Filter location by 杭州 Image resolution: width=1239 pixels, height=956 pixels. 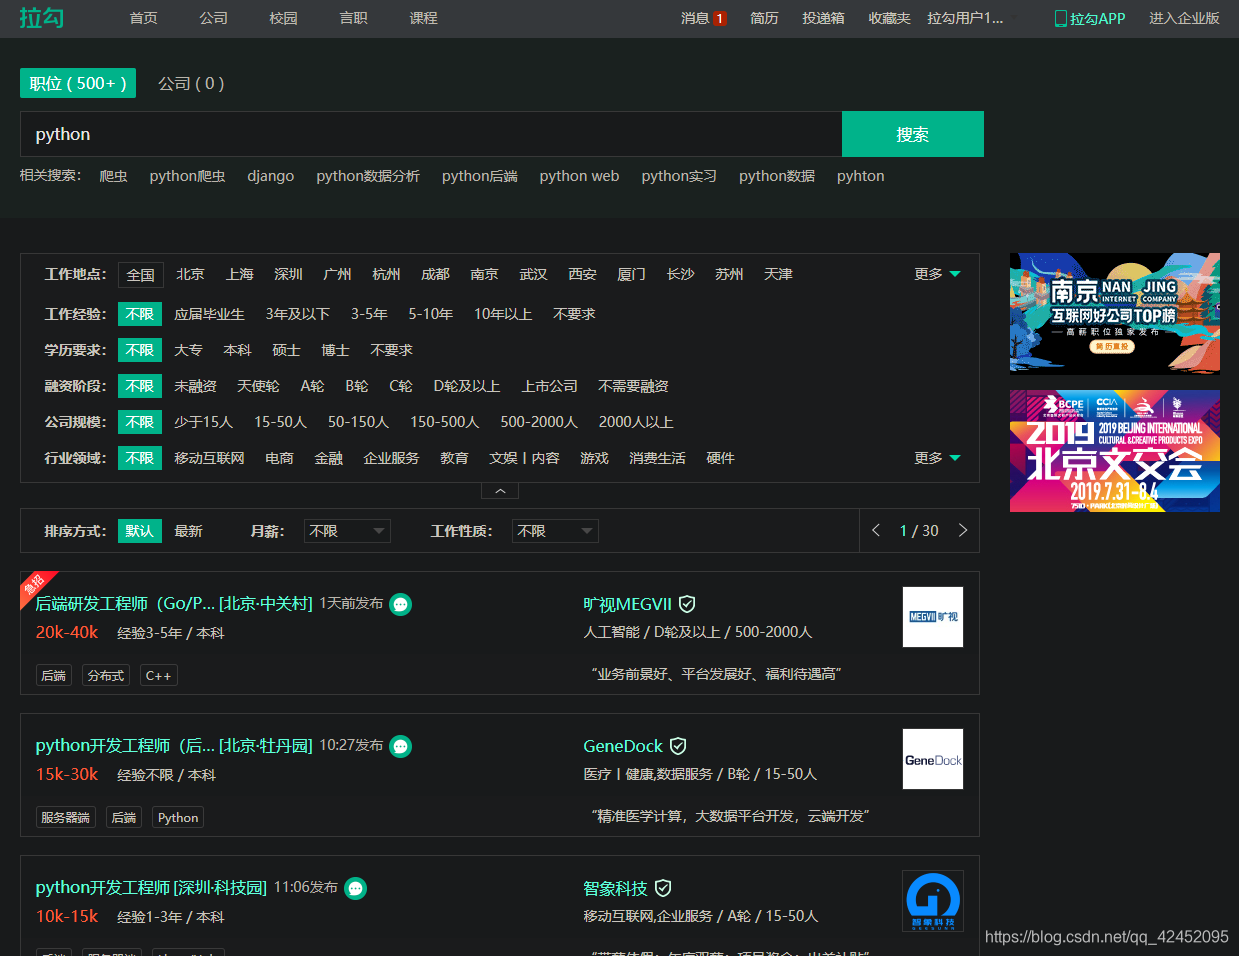tap(386, 274)
